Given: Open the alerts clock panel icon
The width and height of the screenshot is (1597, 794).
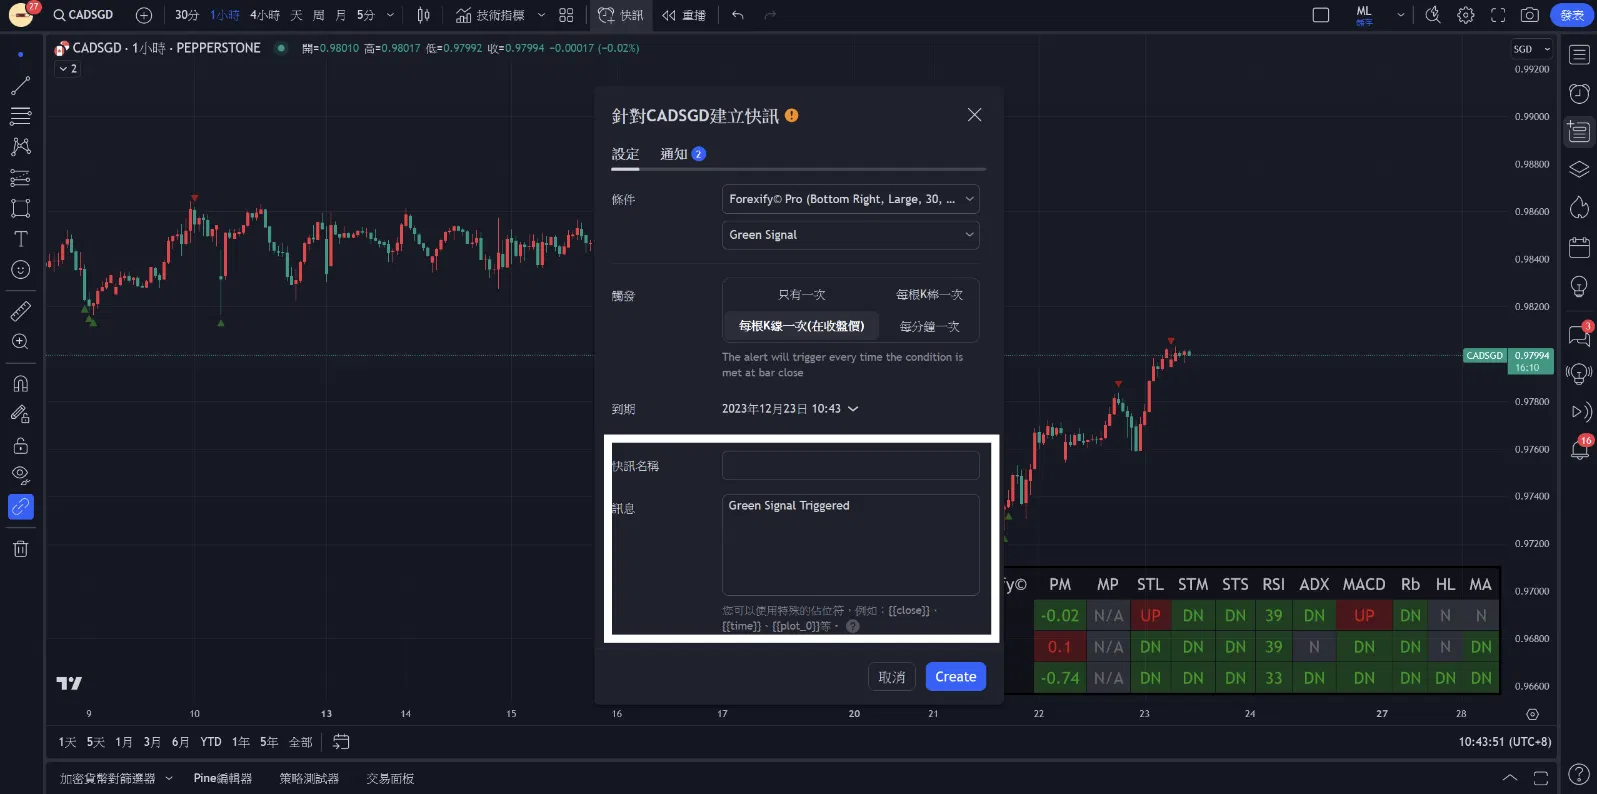Looking at the screenshot, I should coord(1579,93).
